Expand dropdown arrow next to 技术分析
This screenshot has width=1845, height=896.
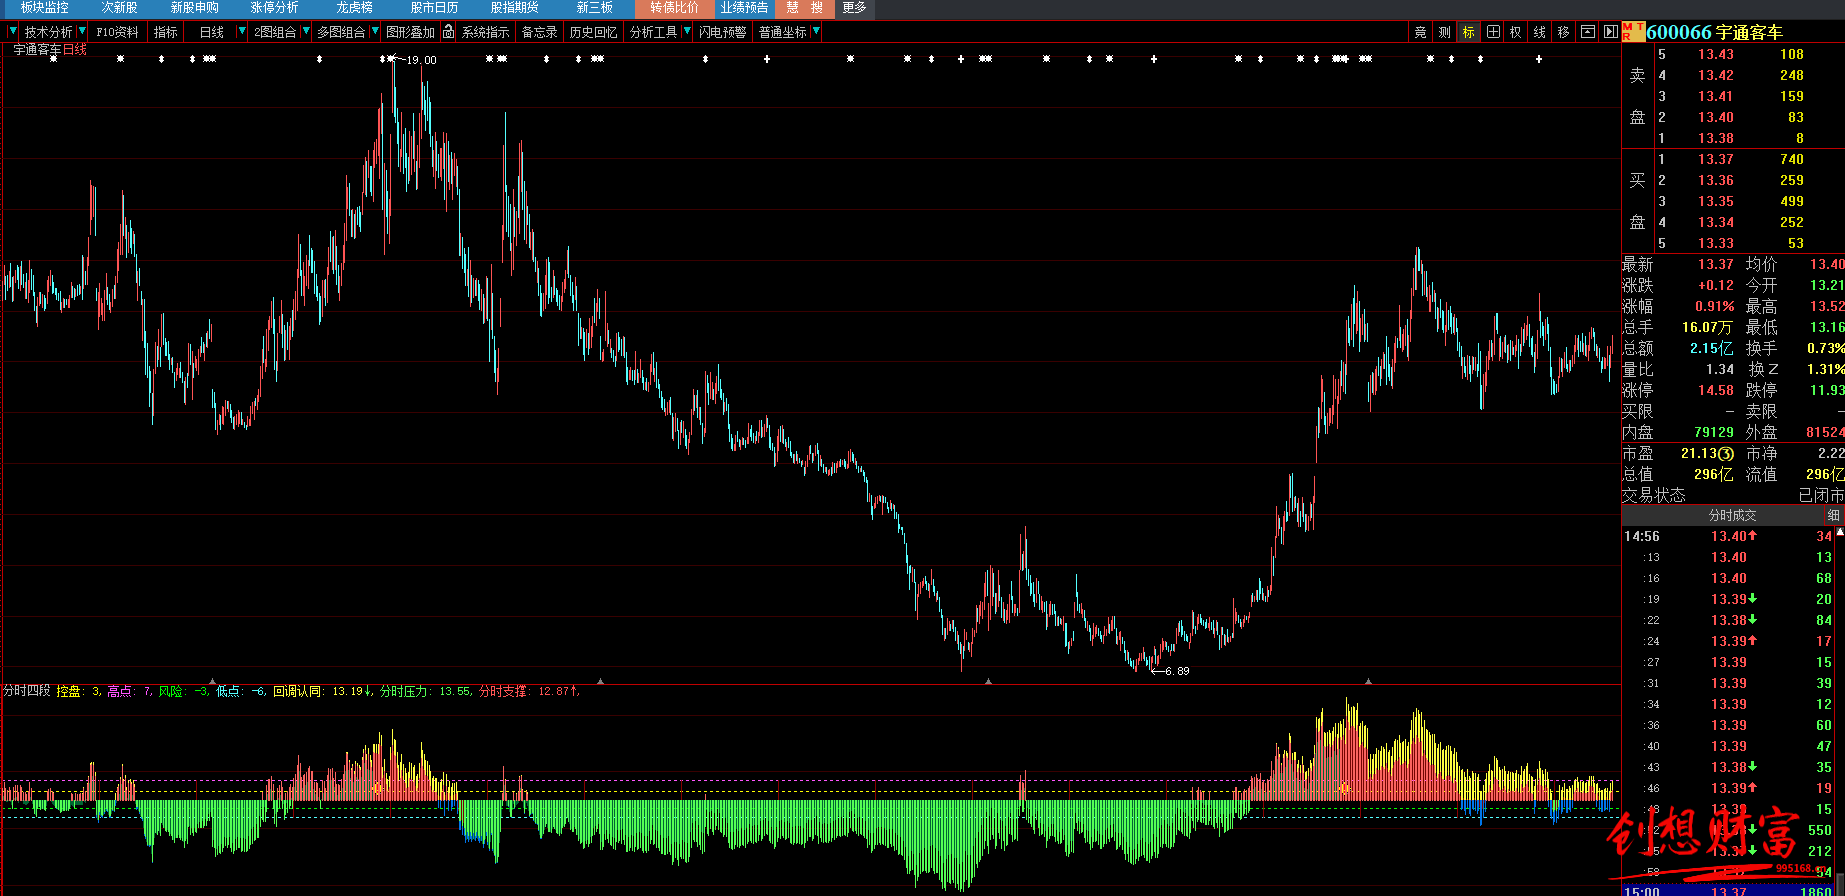click(x=82, y=32)
